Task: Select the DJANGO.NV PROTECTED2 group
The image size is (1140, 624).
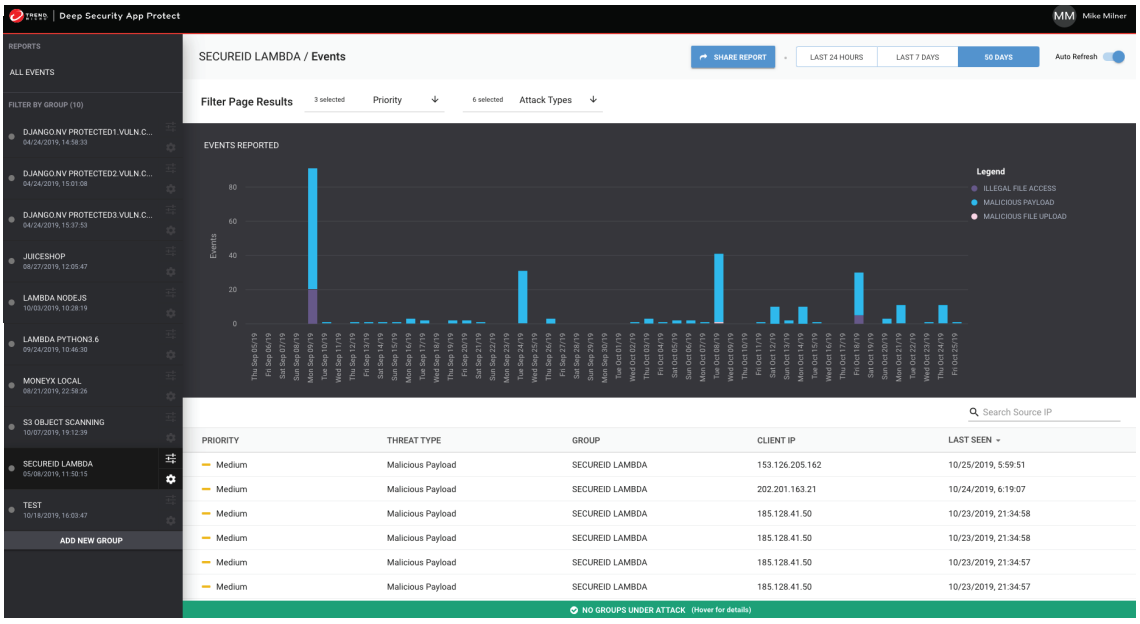Action: (x=81, y=178)
